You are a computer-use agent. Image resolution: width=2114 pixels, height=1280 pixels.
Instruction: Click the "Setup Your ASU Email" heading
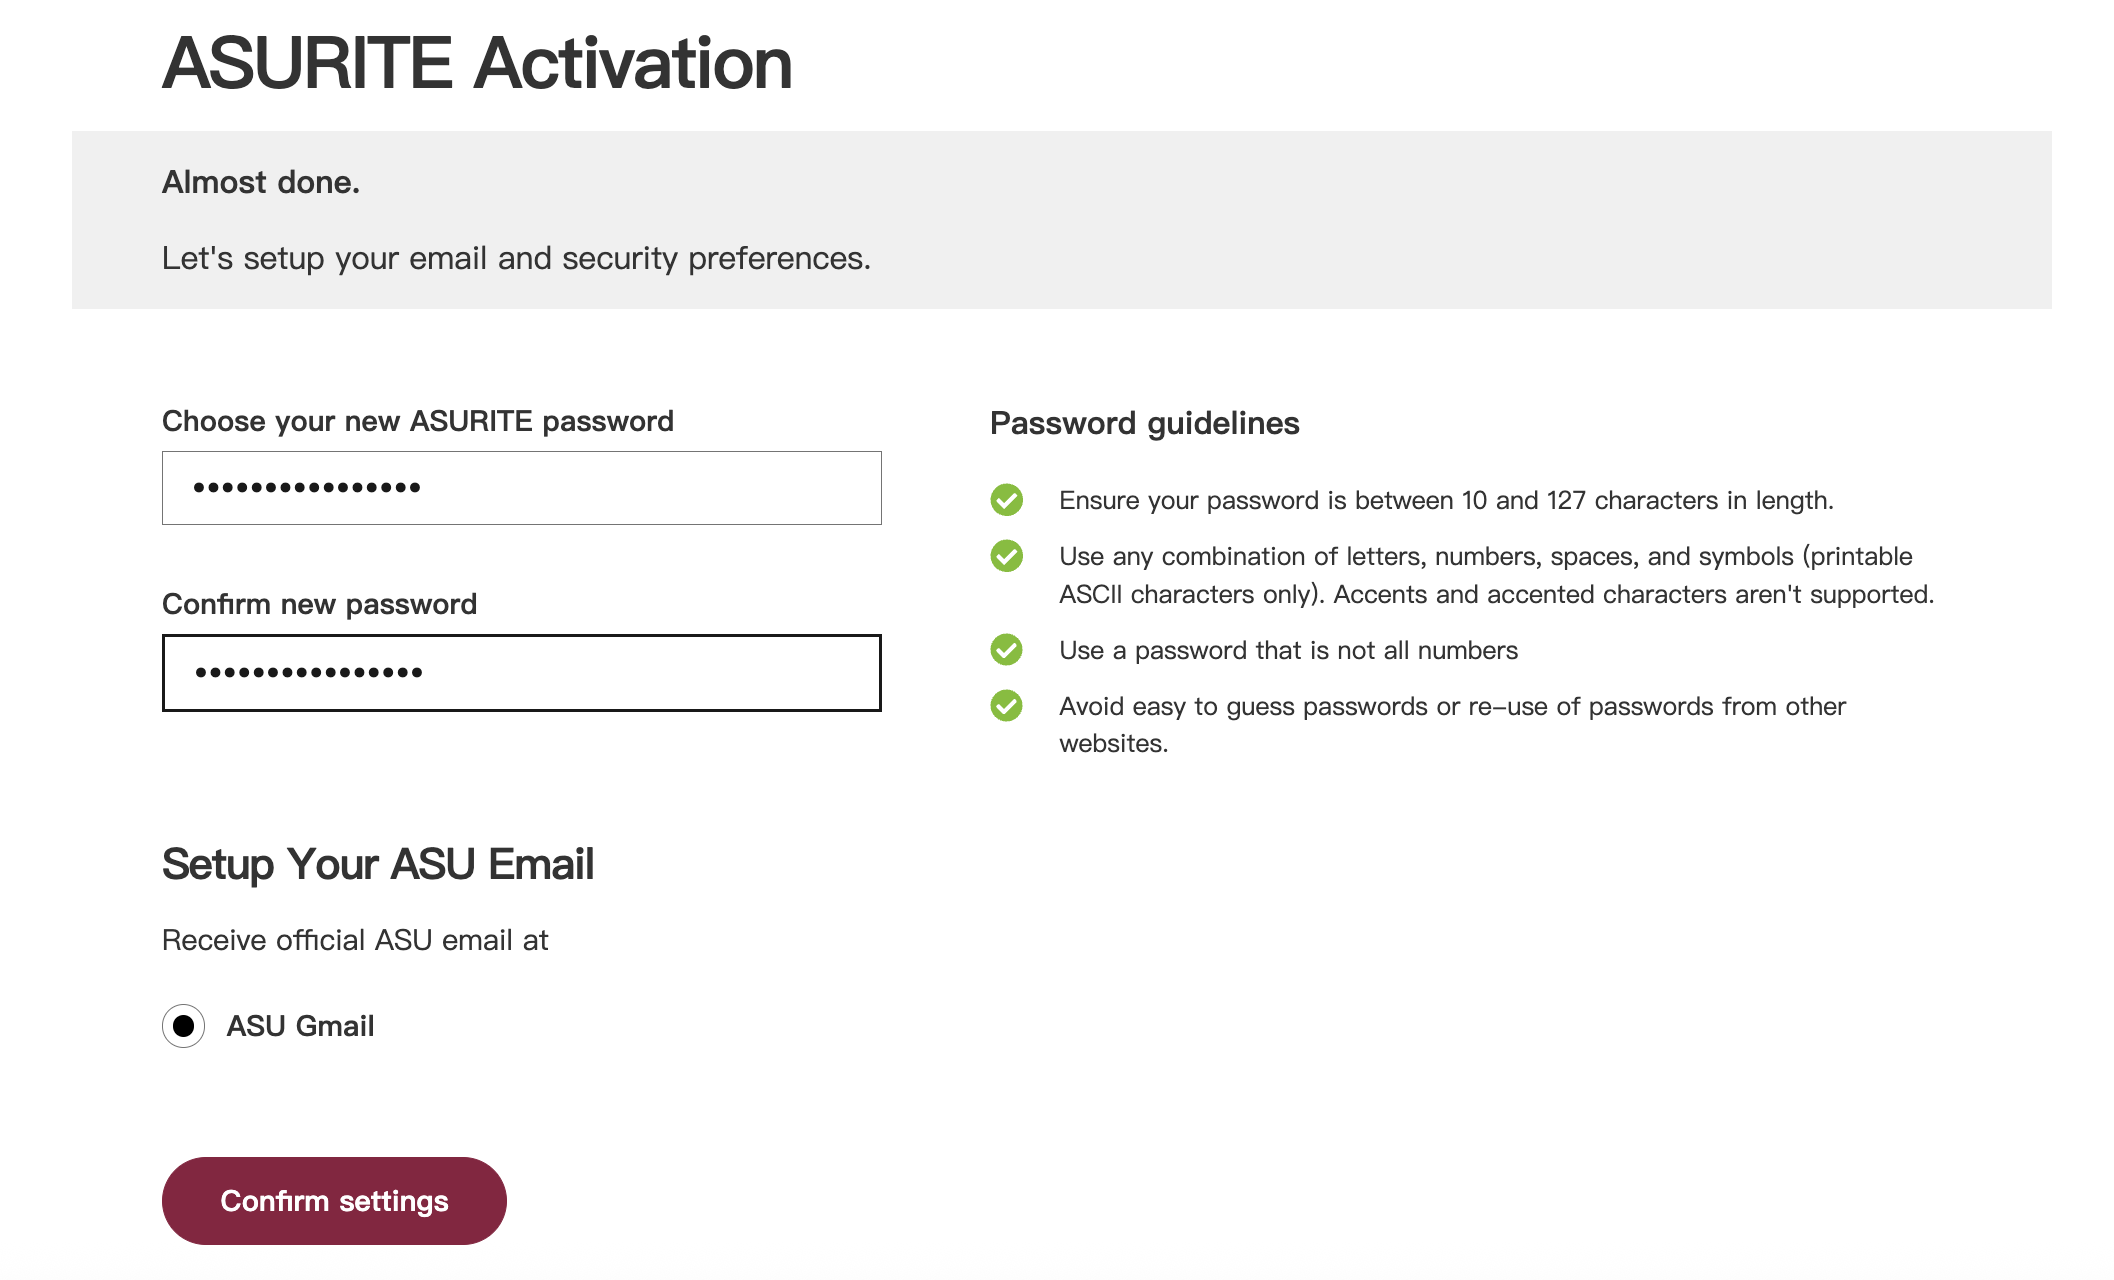[x=378, y=864]
